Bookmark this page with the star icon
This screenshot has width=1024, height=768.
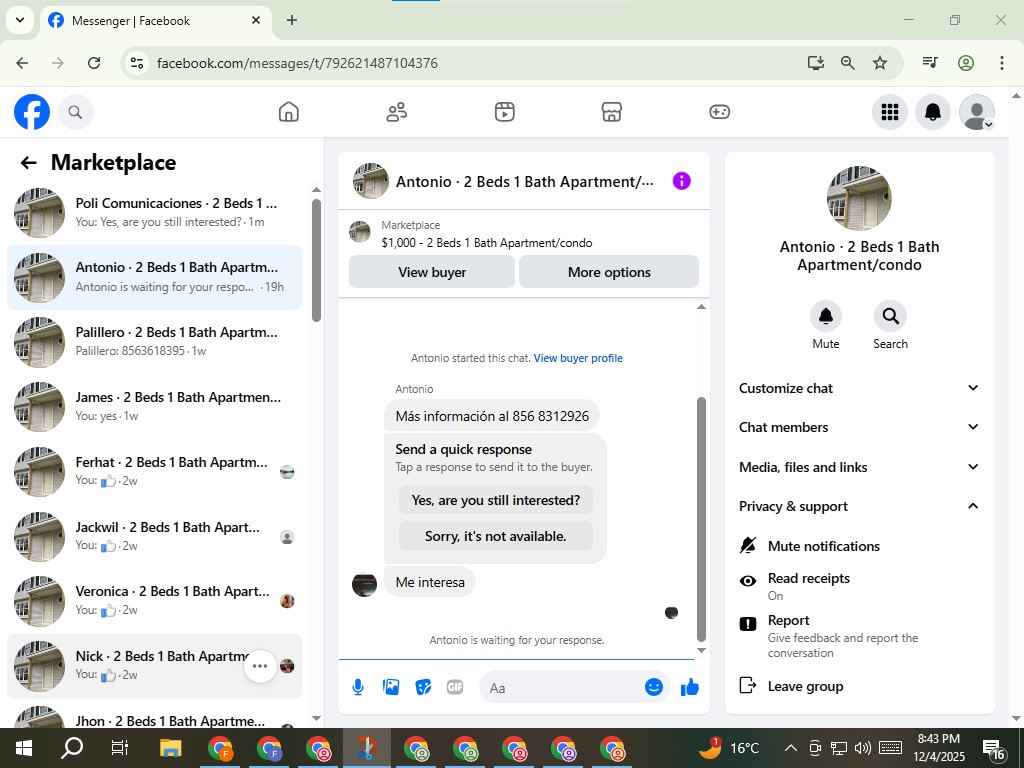click(x=880, y=63)
